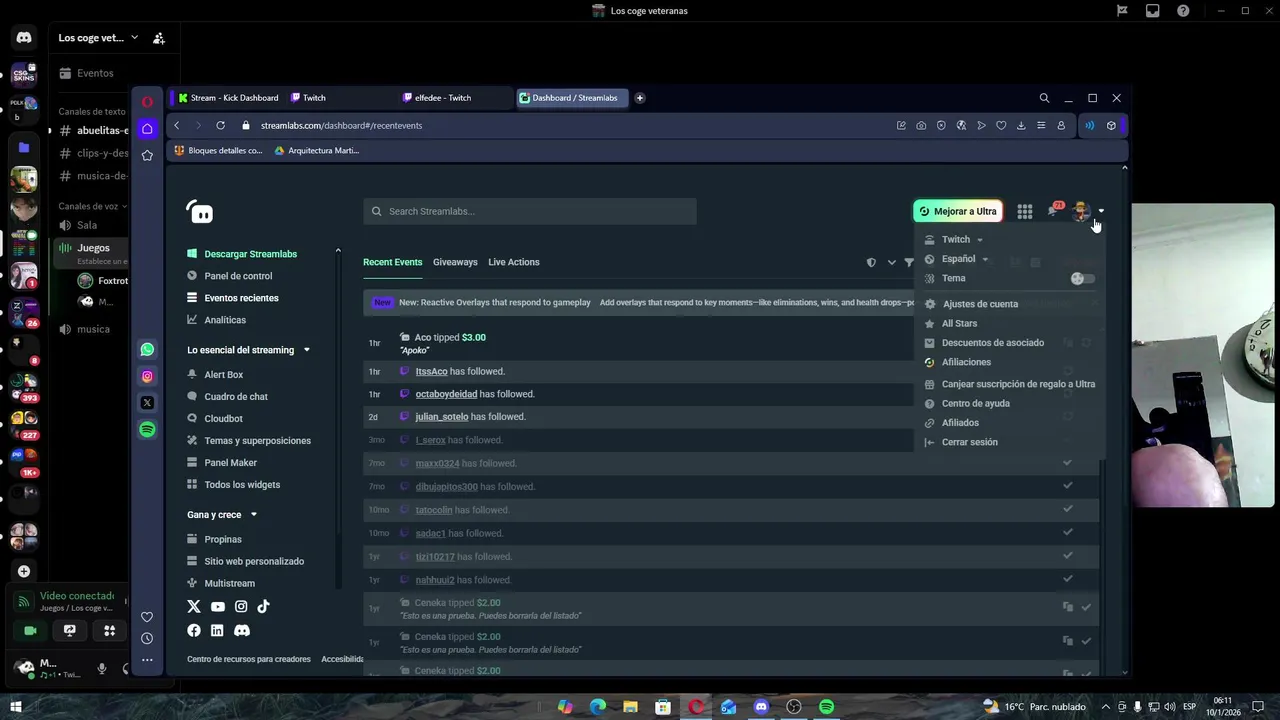This screenshot has height=720, width=1280.
Task: Open Spotify from the Windows taskbar
Action: click(826, 707)
